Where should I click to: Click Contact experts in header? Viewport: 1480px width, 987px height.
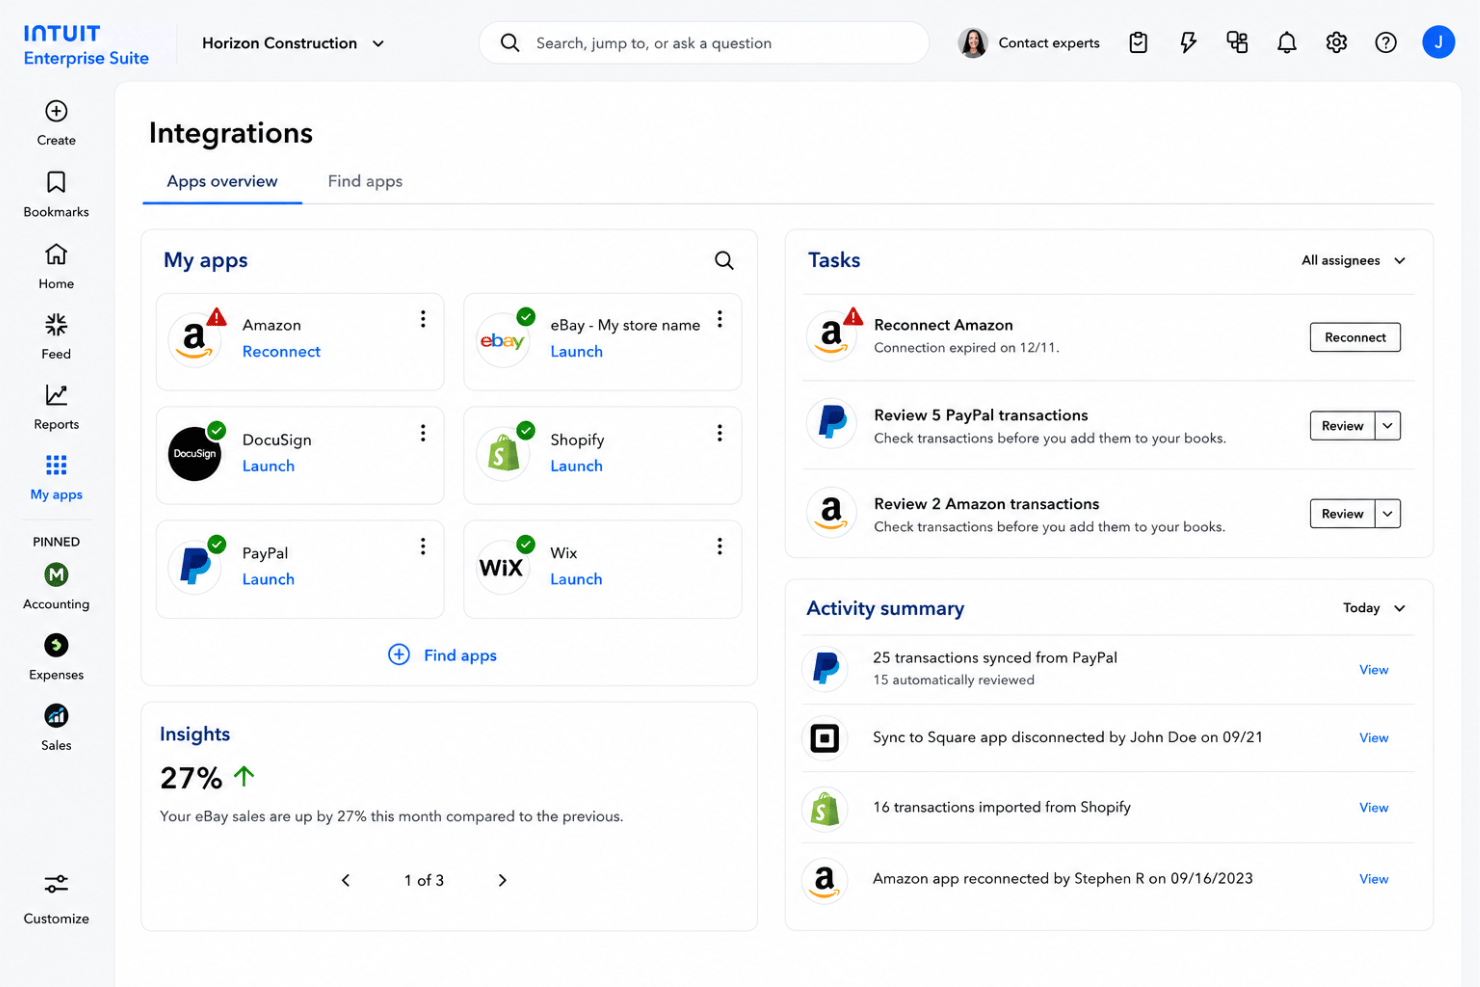pos(1029,43)
